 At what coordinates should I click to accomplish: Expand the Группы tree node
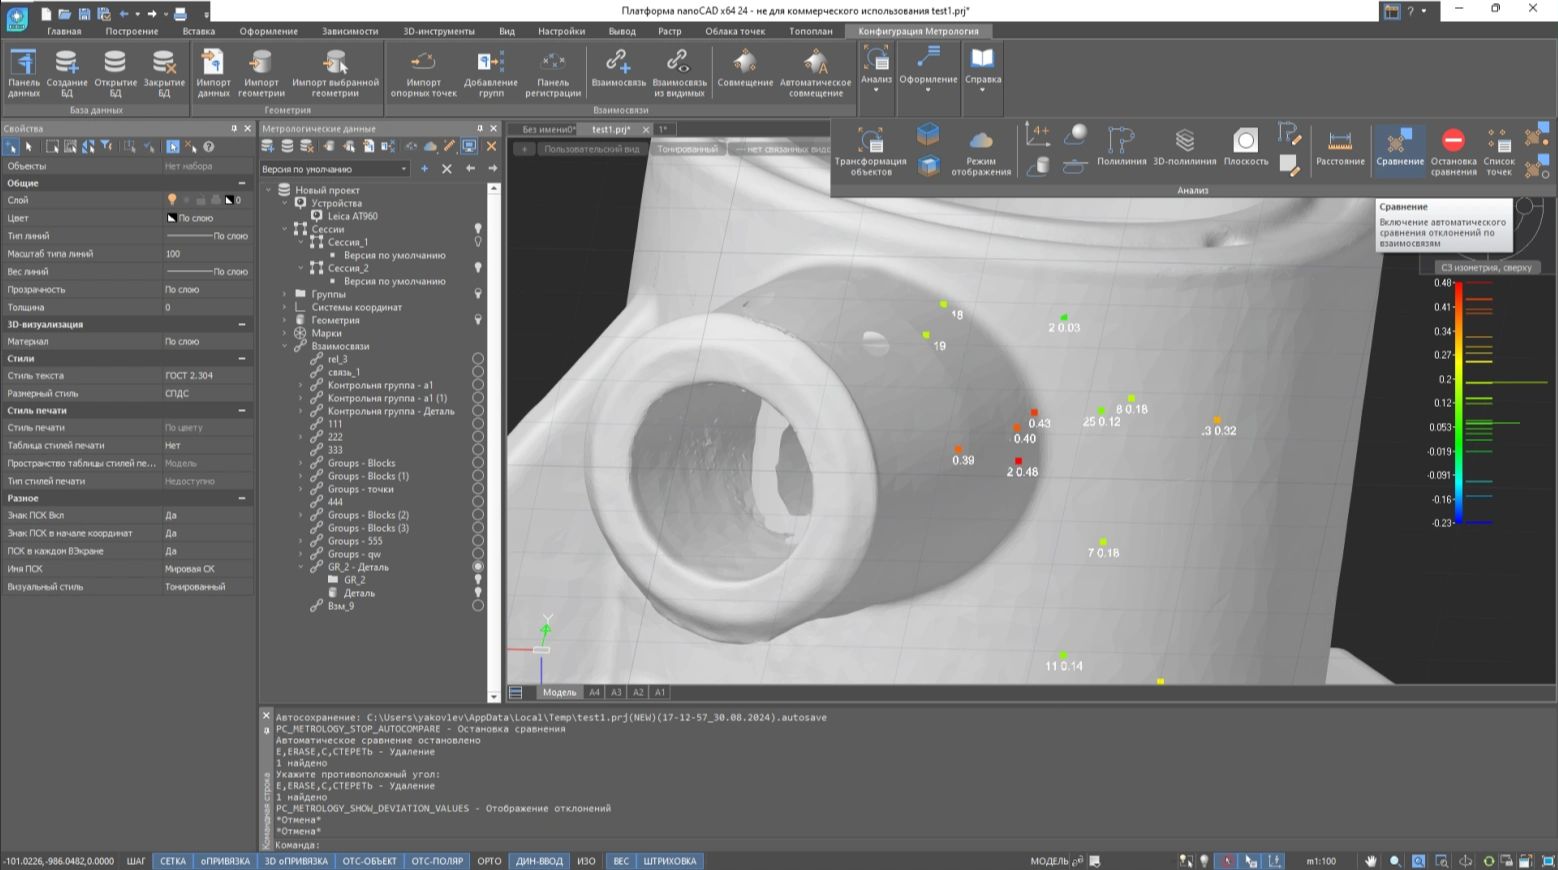(x=285, y=294)
